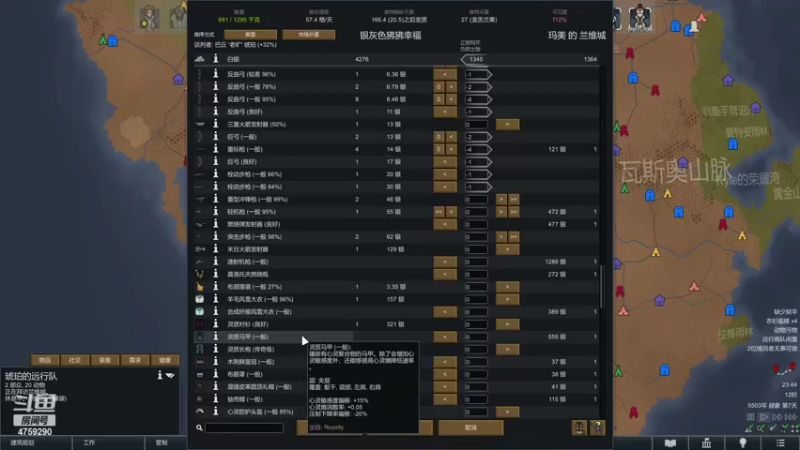Open 需求 tab in caravan panel

(x=135, y=360)
